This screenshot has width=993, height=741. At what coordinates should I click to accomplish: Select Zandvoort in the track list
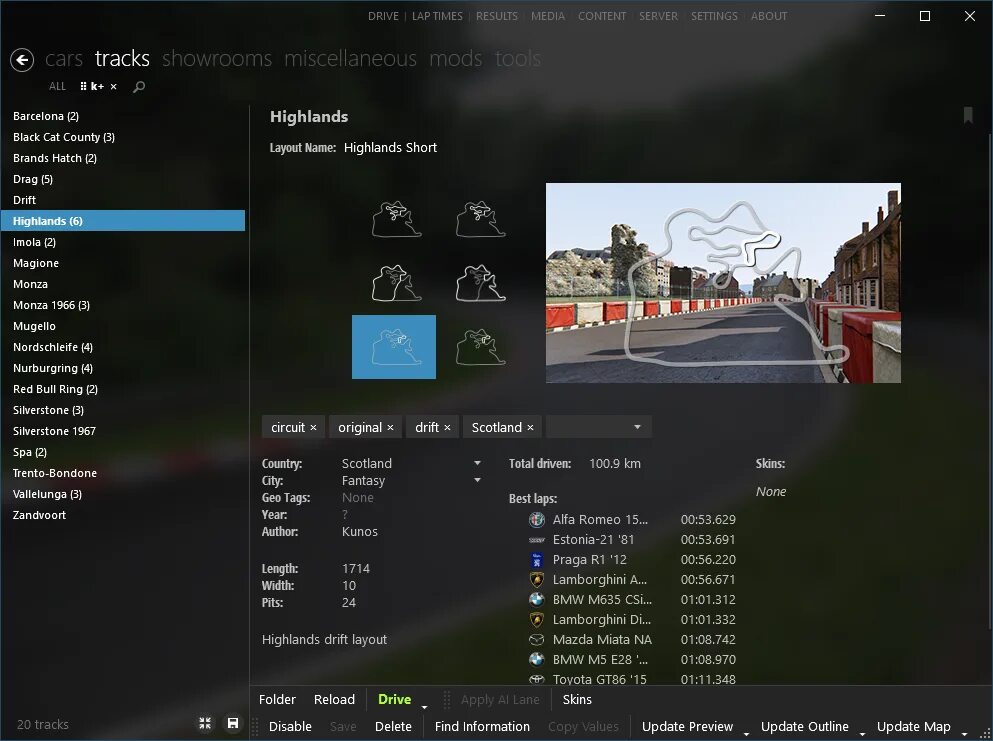[x=122, y=516]
